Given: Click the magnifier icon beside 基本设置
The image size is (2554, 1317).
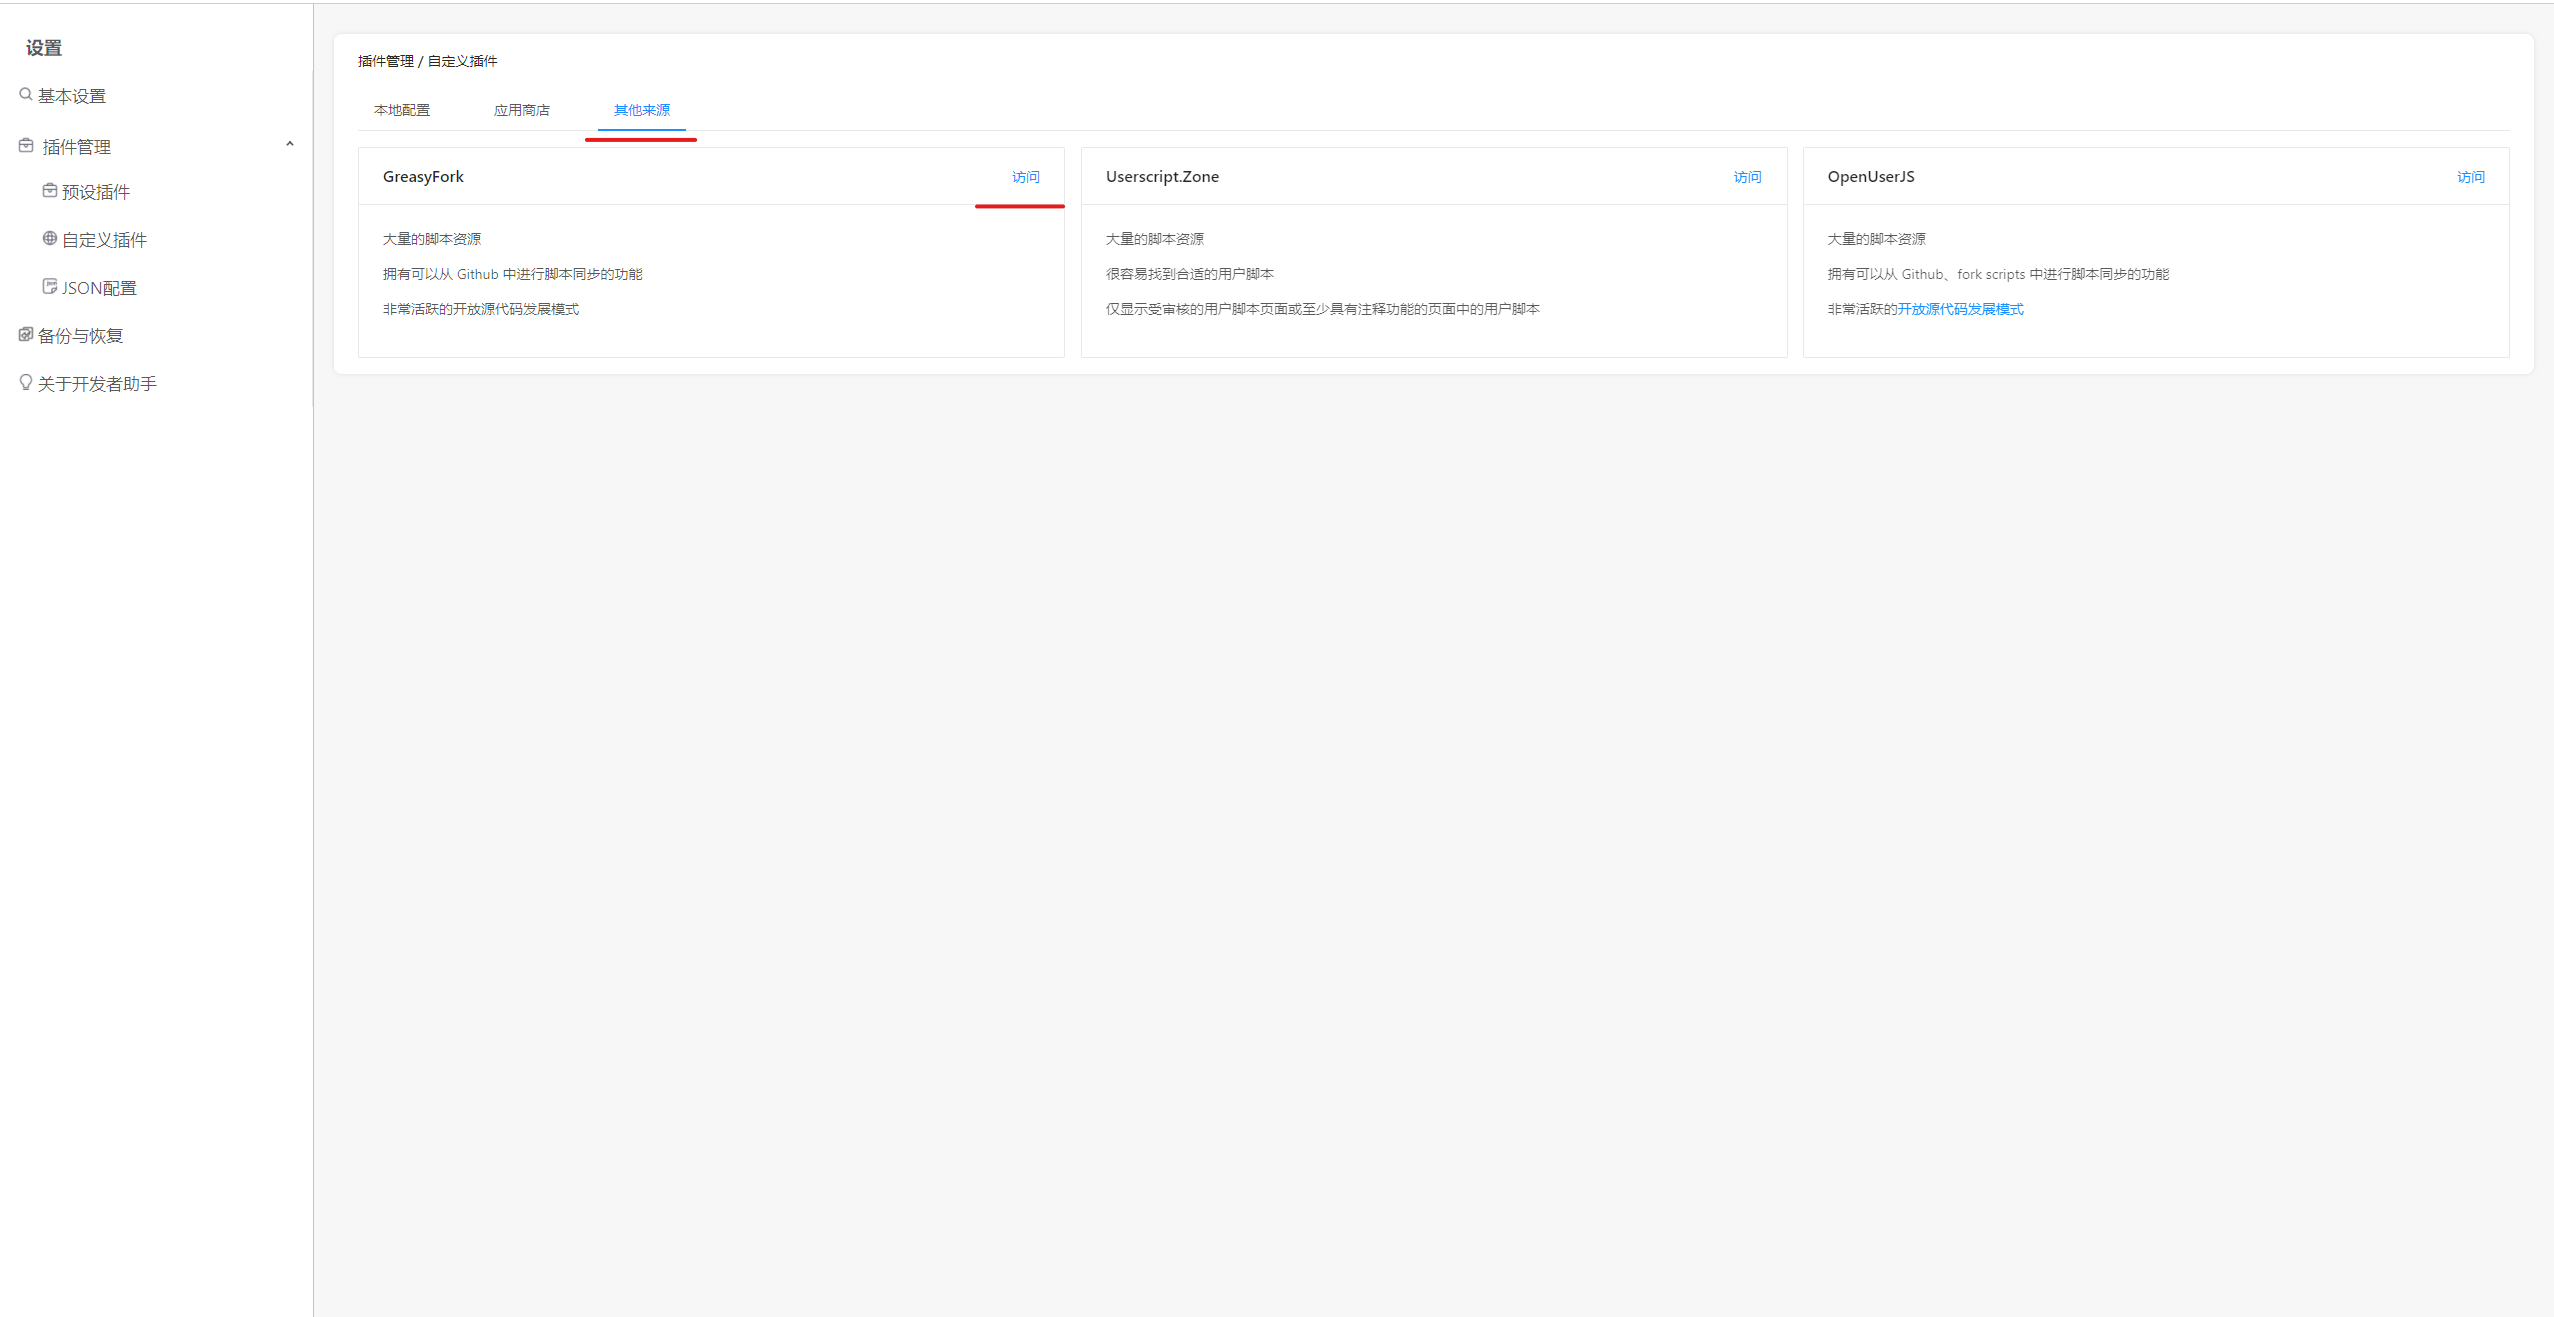Looking at the screenshot, I should 26,95.
